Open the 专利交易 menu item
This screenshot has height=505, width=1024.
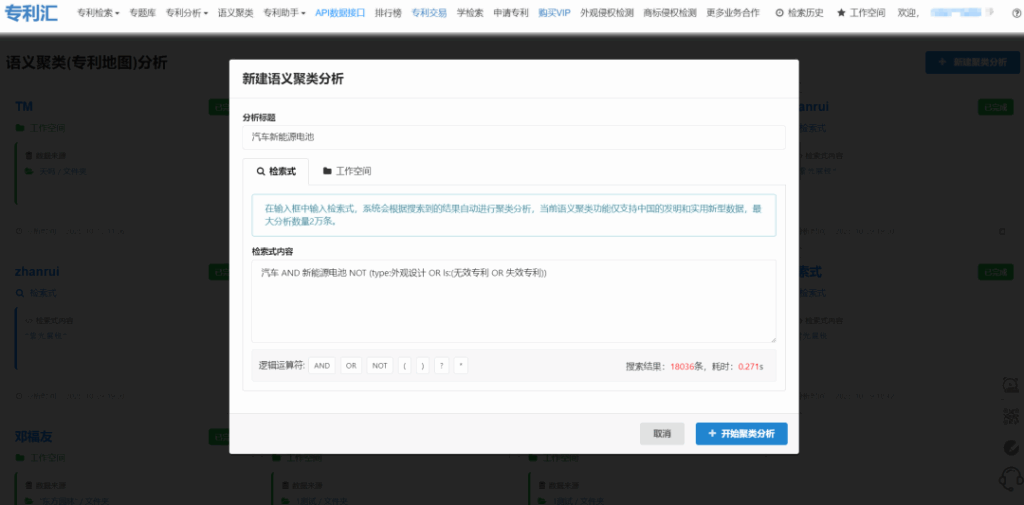pyautogui.click(x=429, y=13)
